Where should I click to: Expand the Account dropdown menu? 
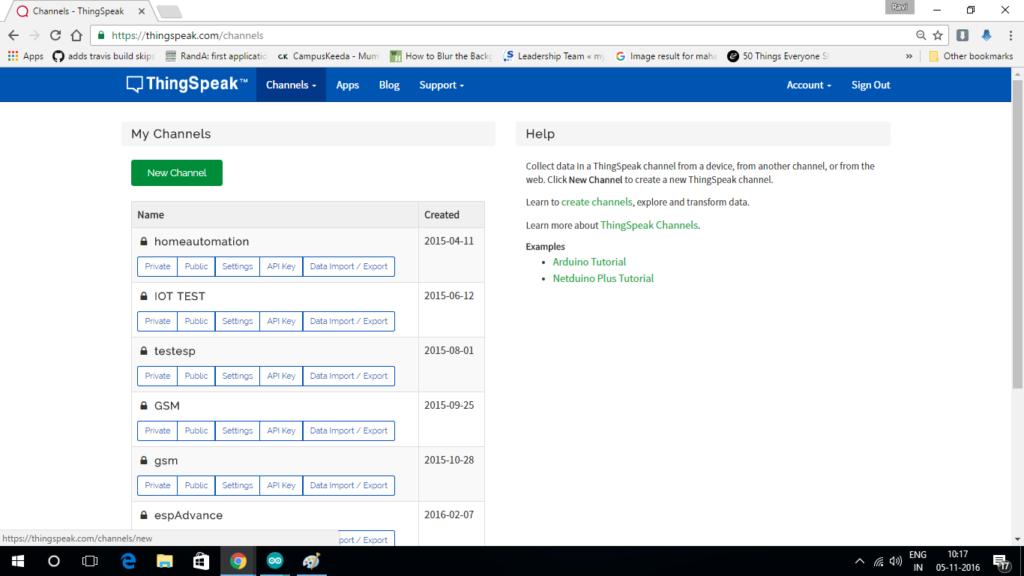click(808, 85)
